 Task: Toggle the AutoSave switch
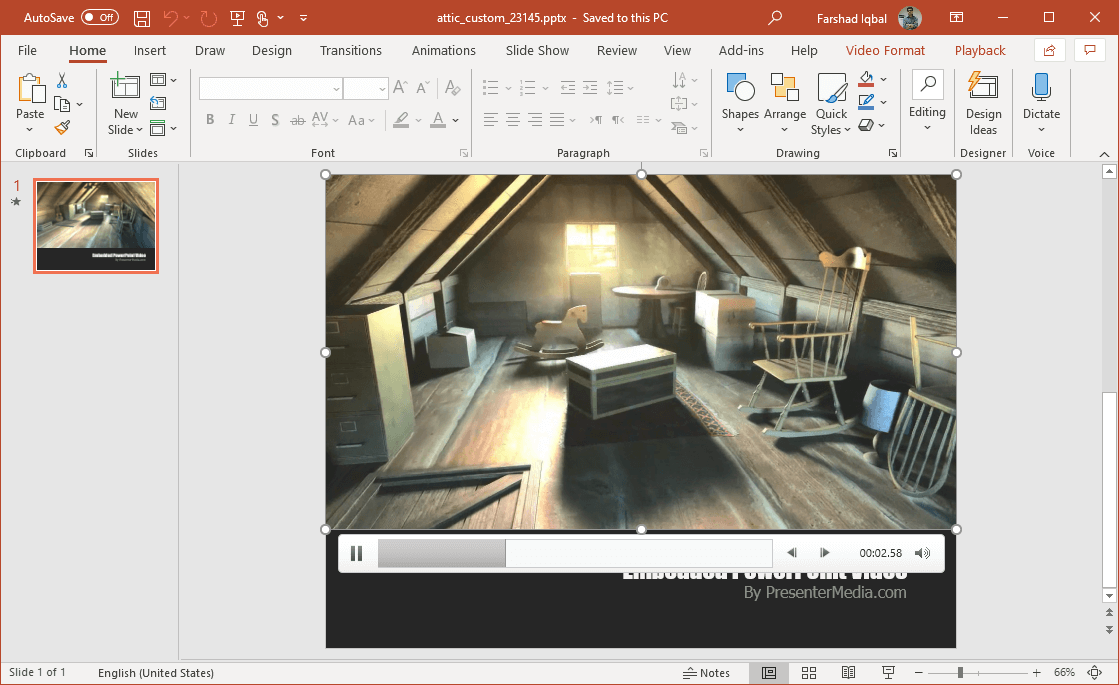[x=99, y=18]
